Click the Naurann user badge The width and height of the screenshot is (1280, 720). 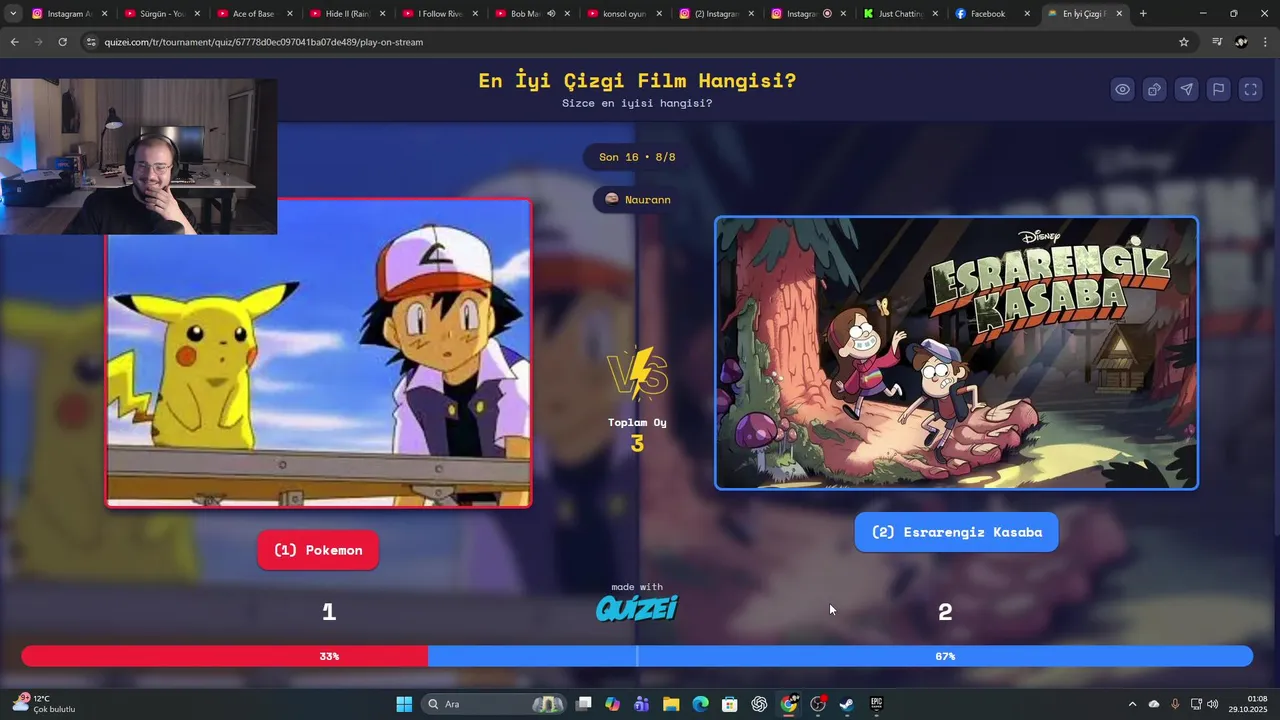click(x=637, y=199)
